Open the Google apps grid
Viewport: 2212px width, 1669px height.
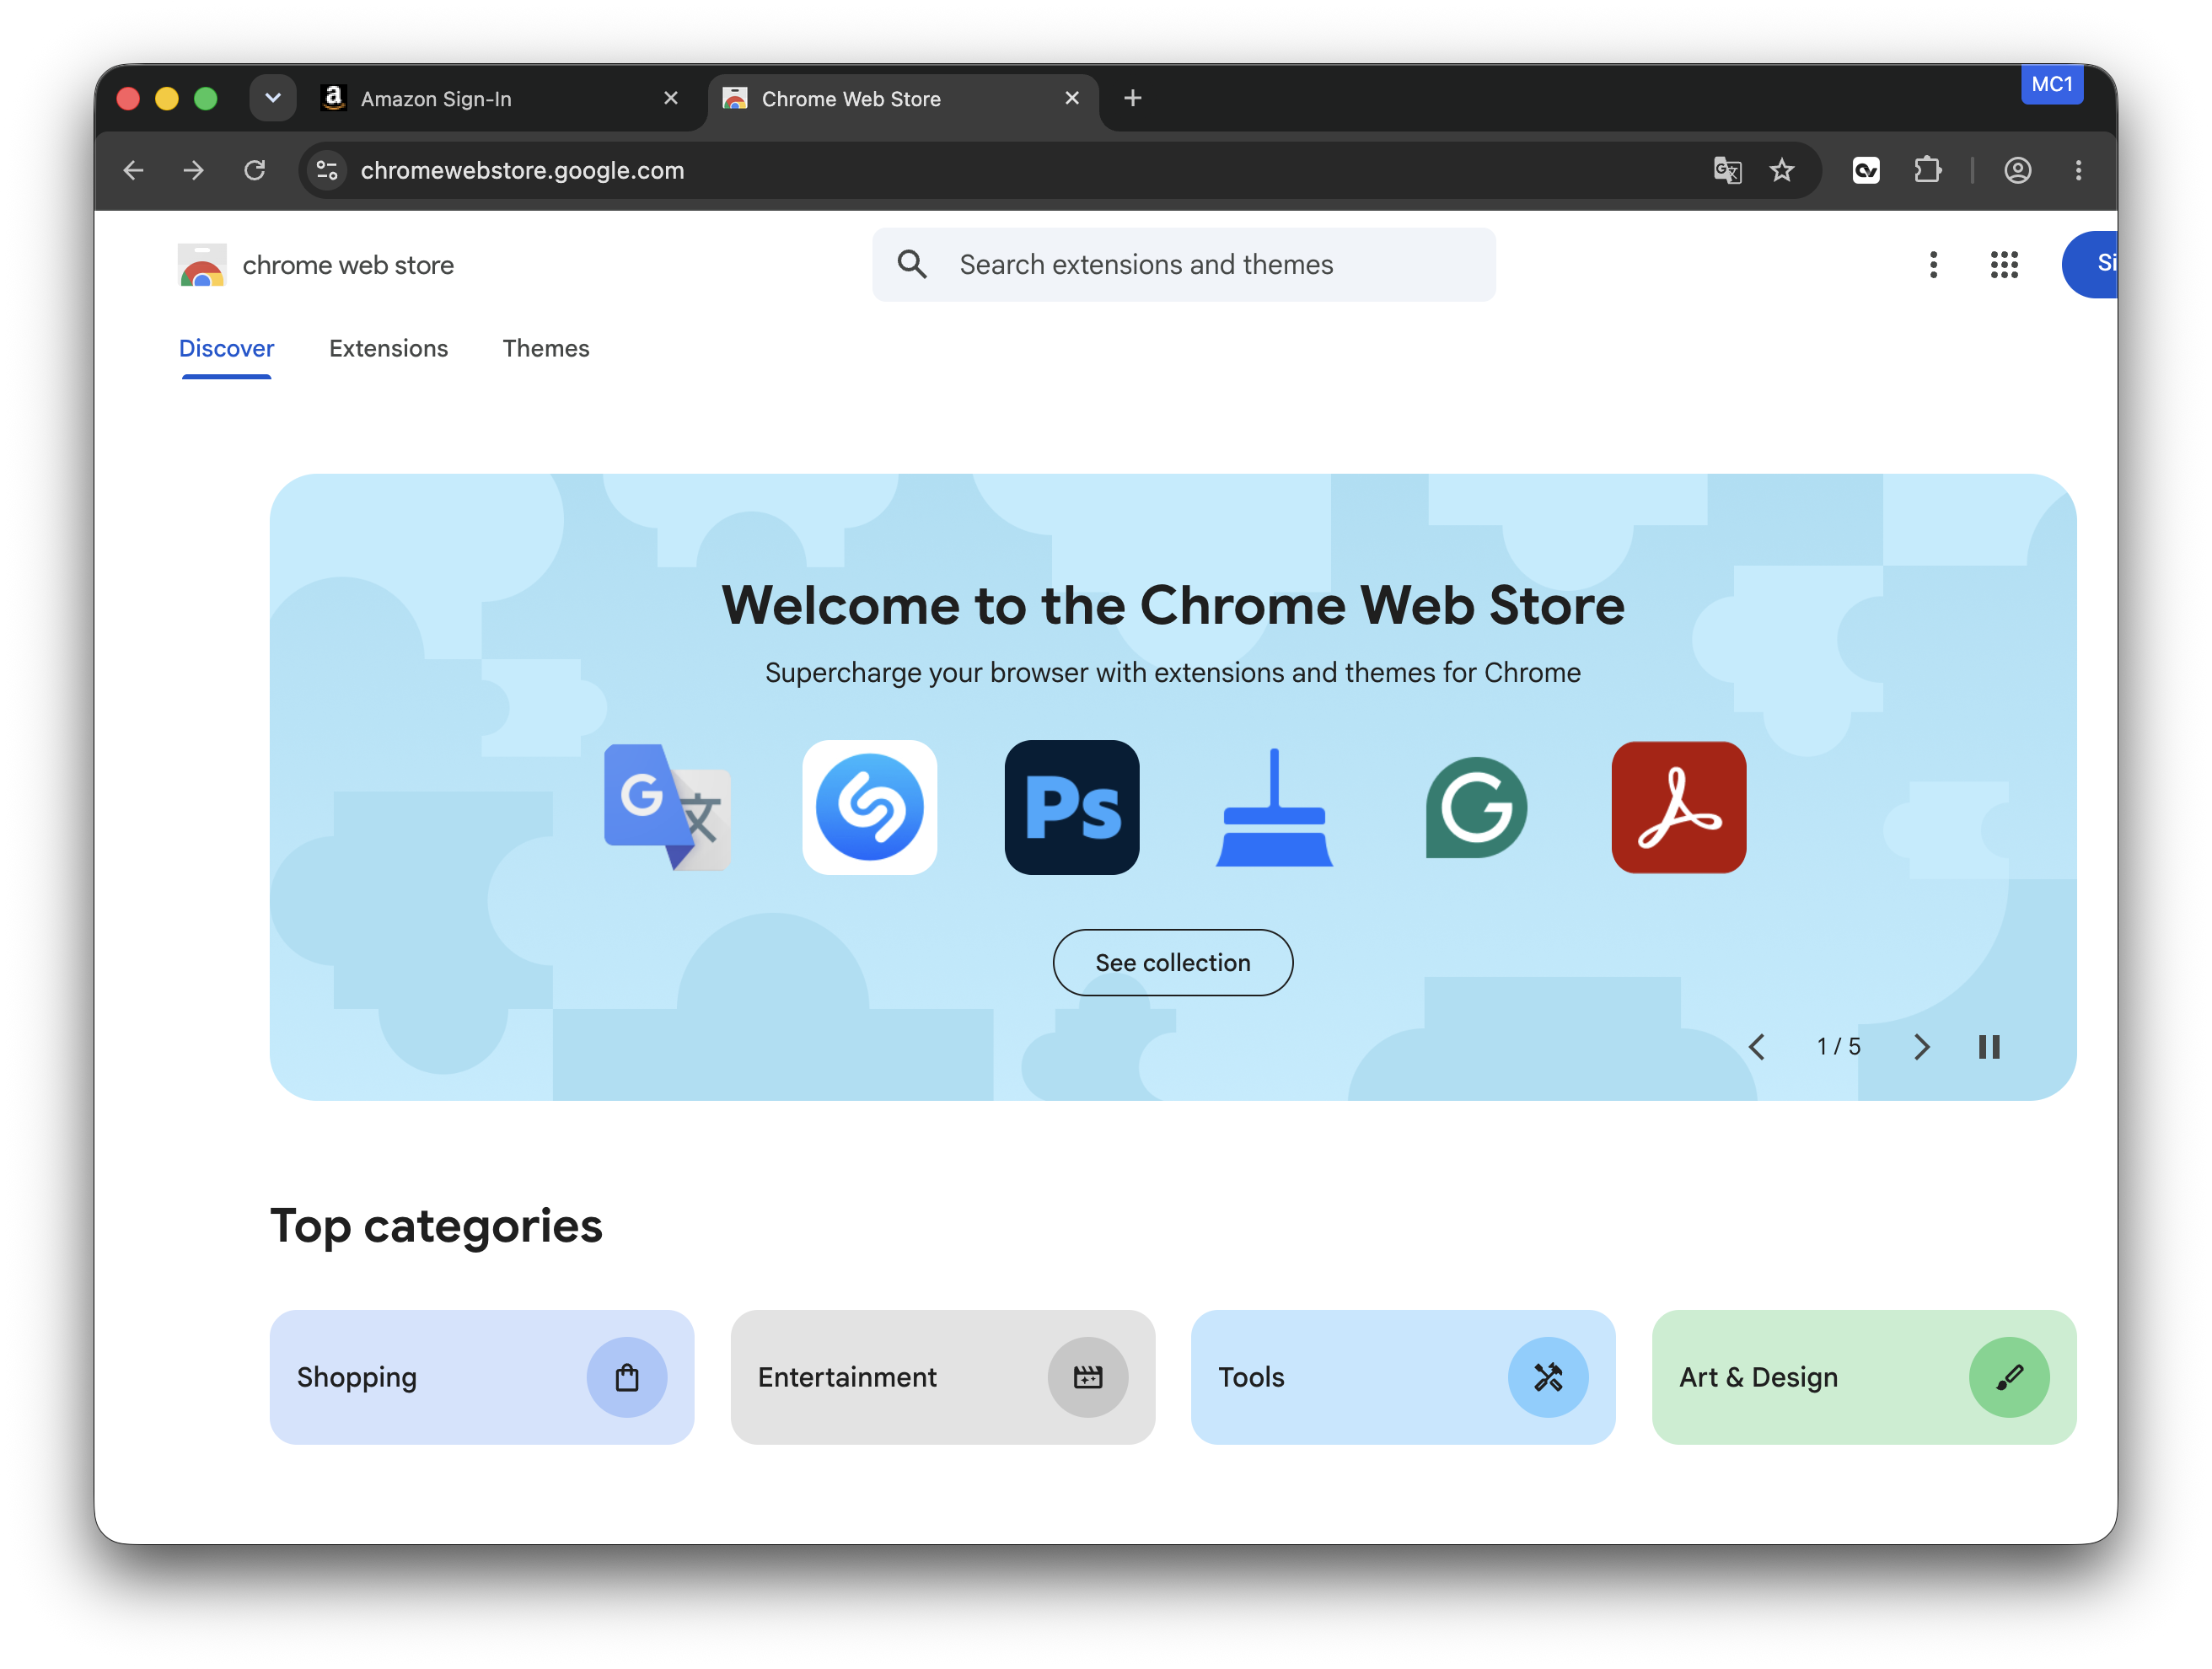2004,264
